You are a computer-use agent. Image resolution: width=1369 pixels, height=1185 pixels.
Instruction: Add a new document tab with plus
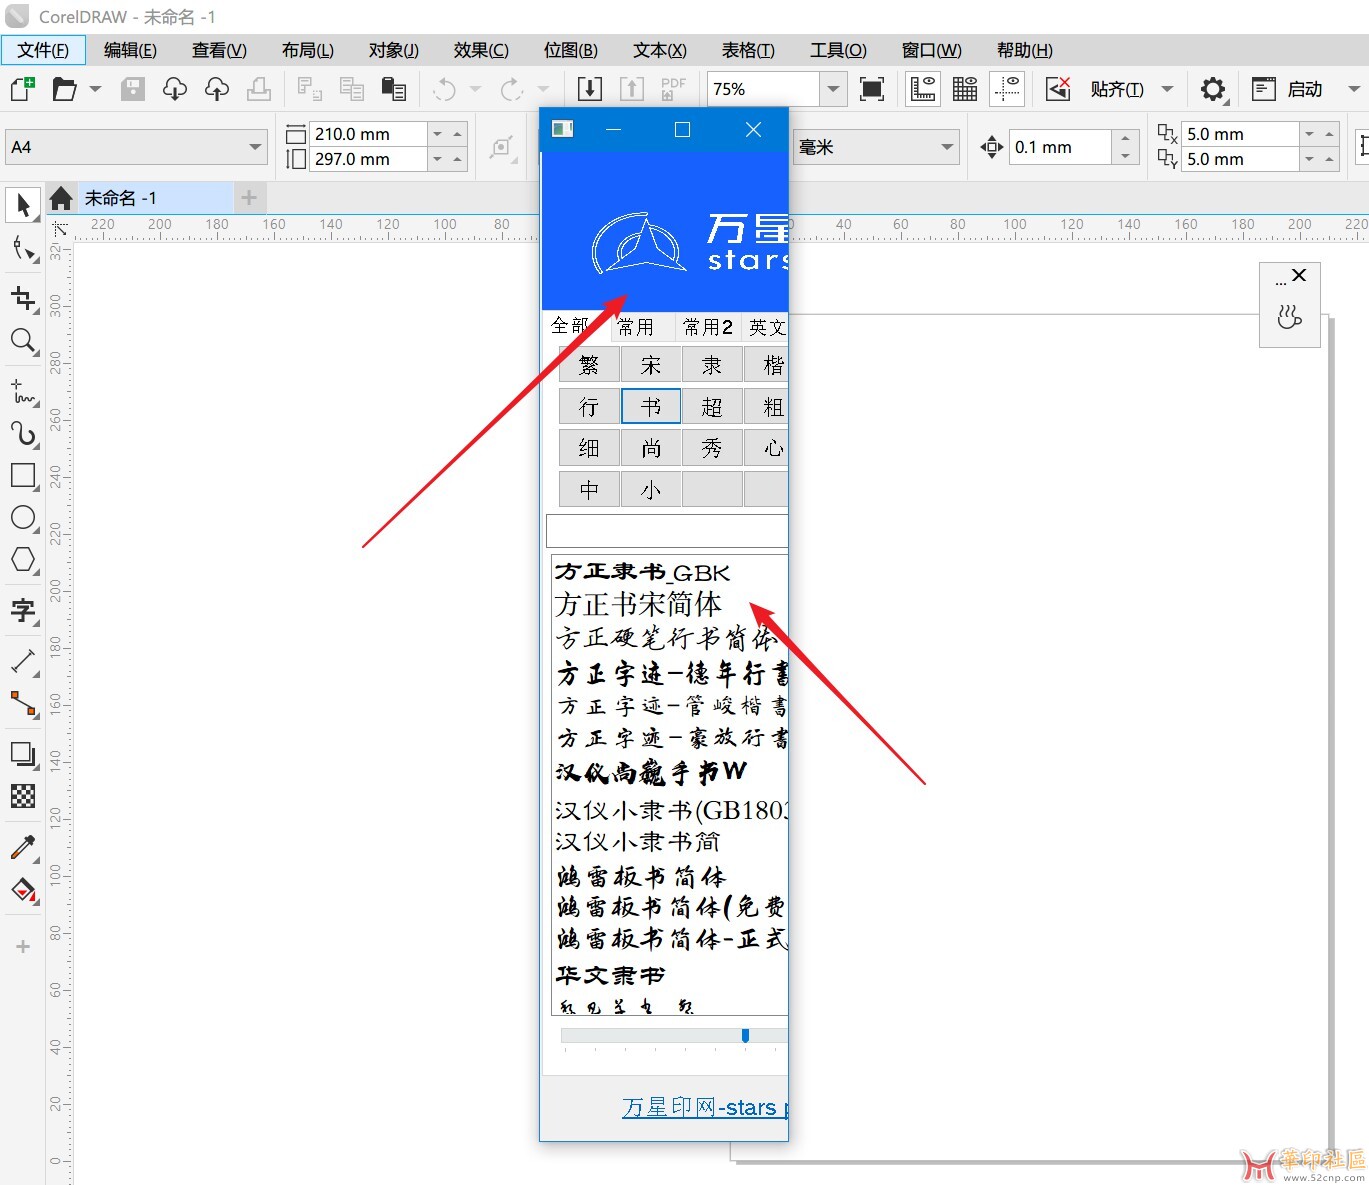pyautogui.click(x=249, y=197)
